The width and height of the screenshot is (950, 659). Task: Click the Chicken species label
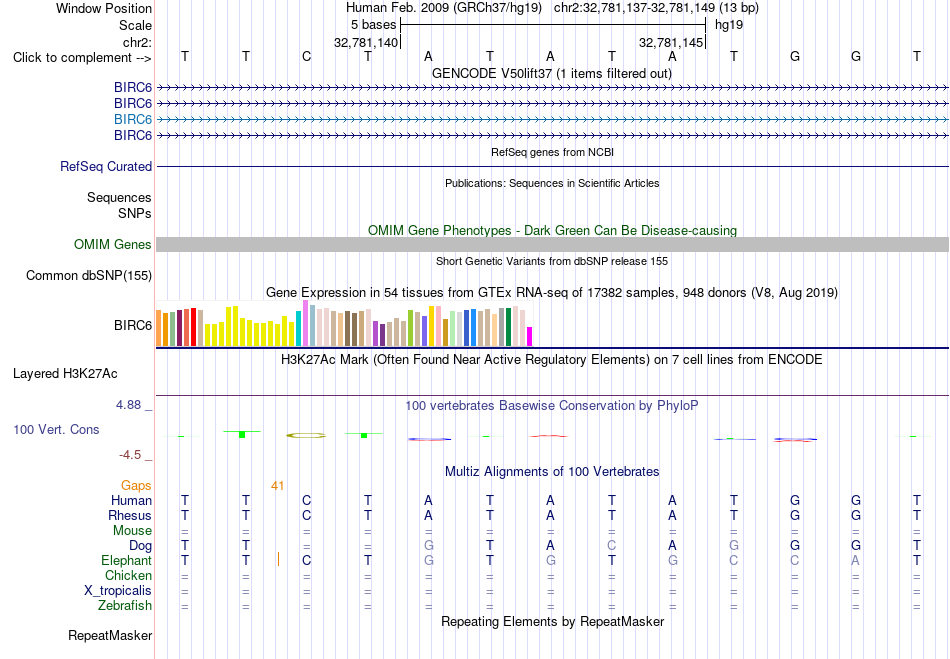click(128, 575)
